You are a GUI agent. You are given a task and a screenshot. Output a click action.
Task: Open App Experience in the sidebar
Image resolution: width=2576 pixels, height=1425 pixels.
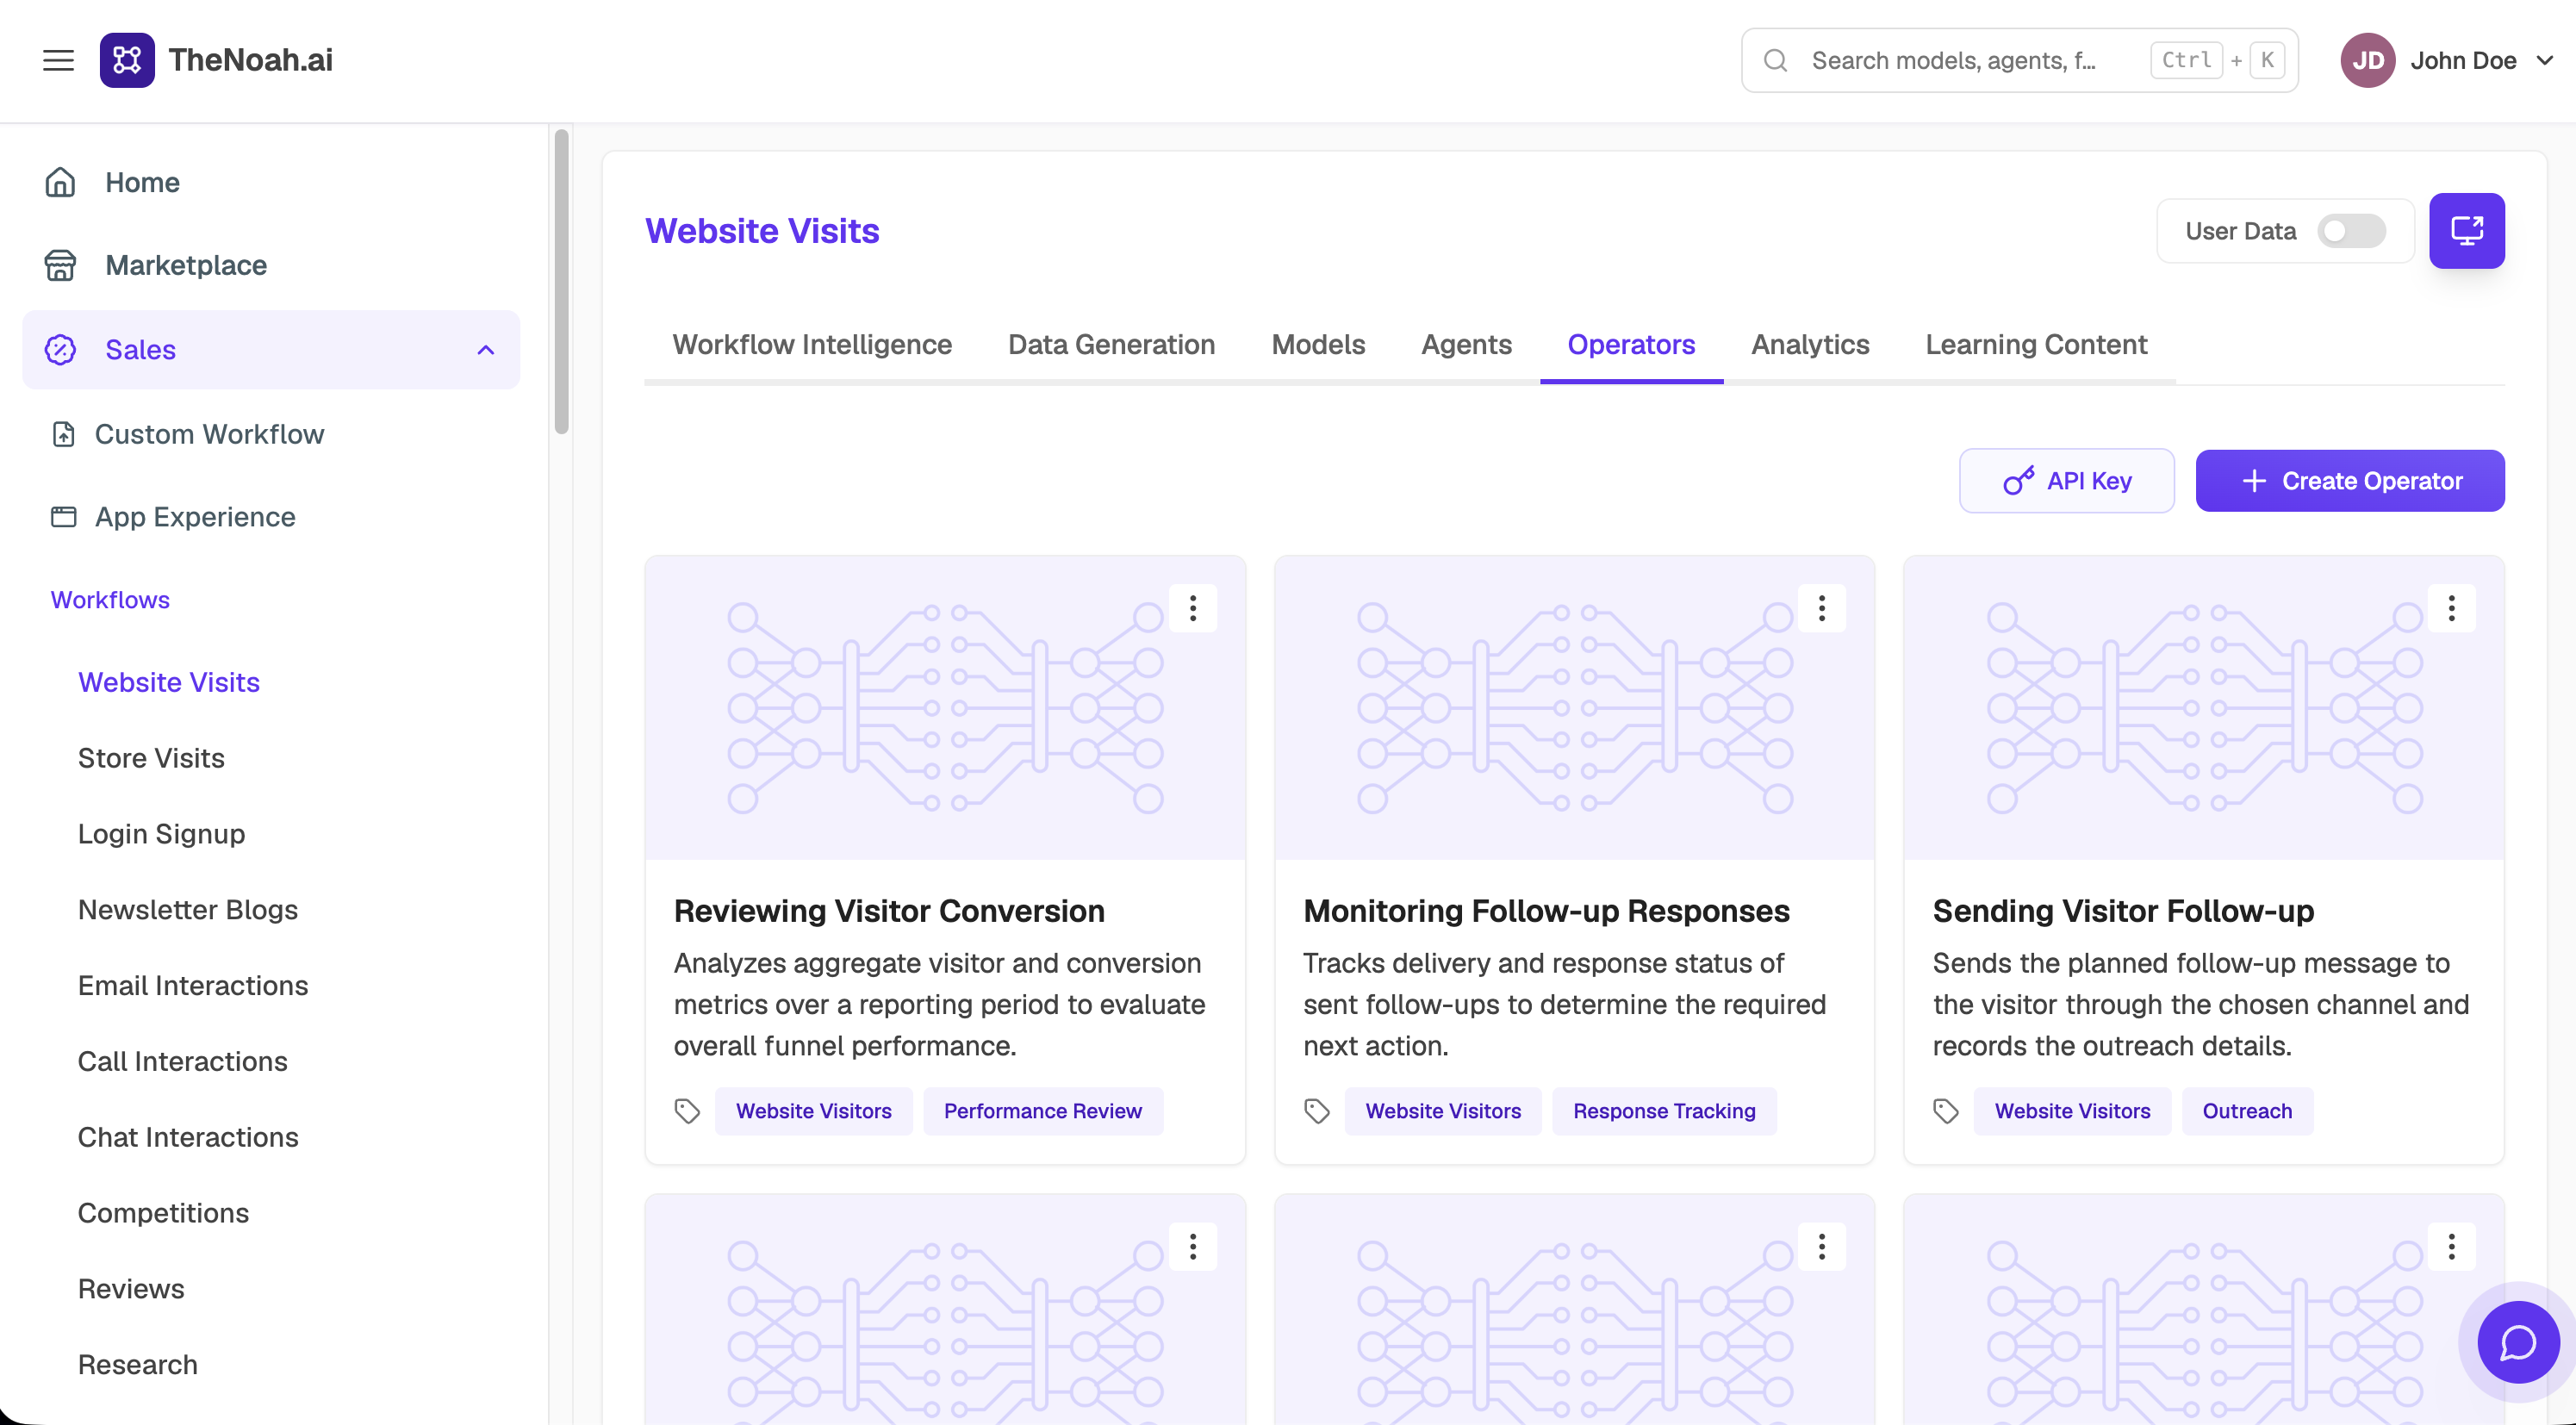[x=271, y=517]
